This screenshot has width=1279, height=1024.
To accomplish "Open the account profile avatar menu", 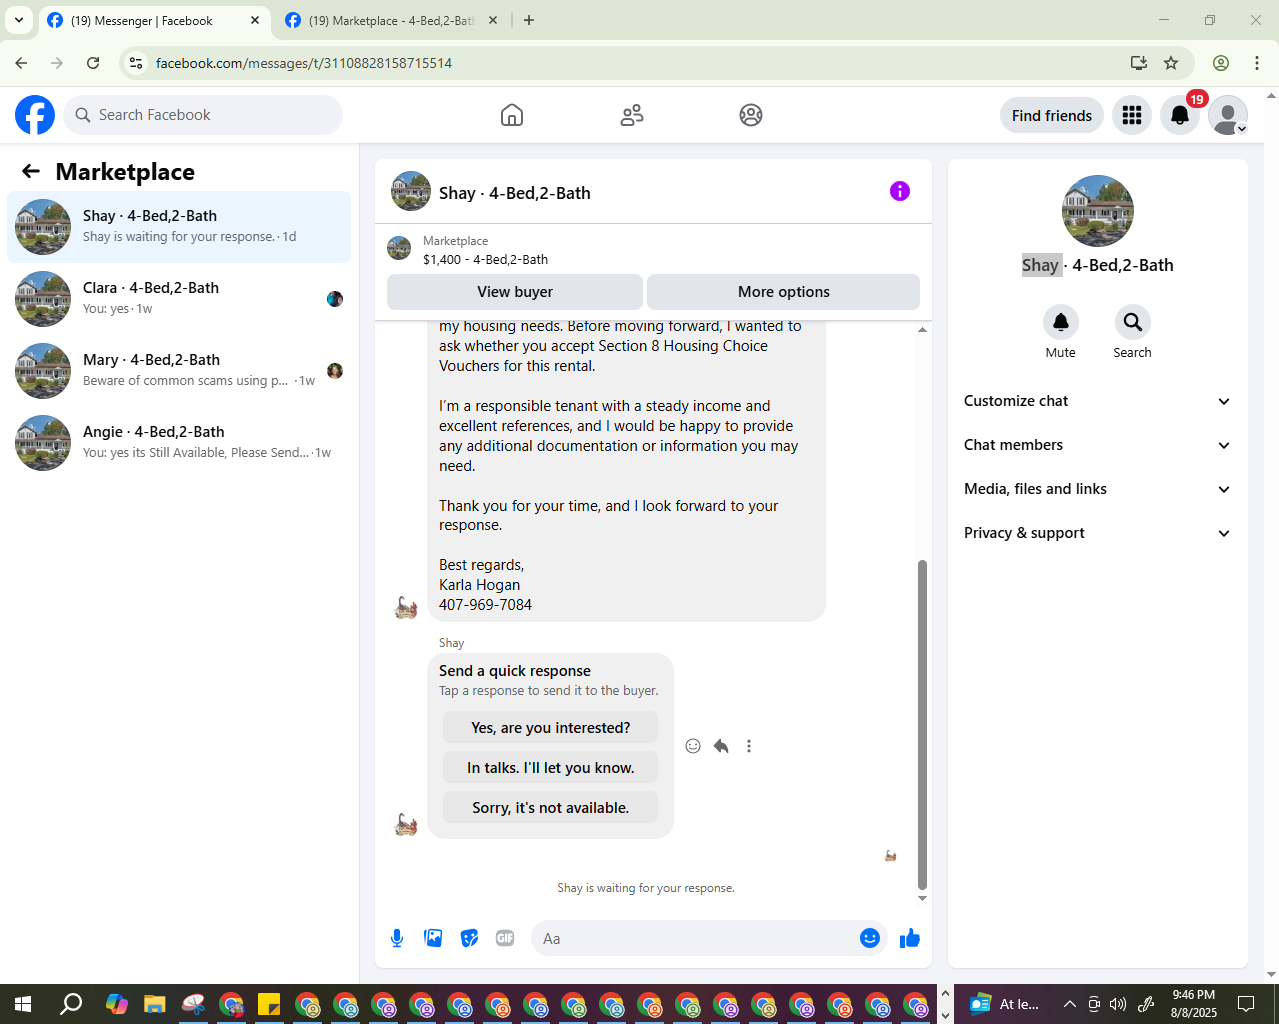I will (1228, 115).
